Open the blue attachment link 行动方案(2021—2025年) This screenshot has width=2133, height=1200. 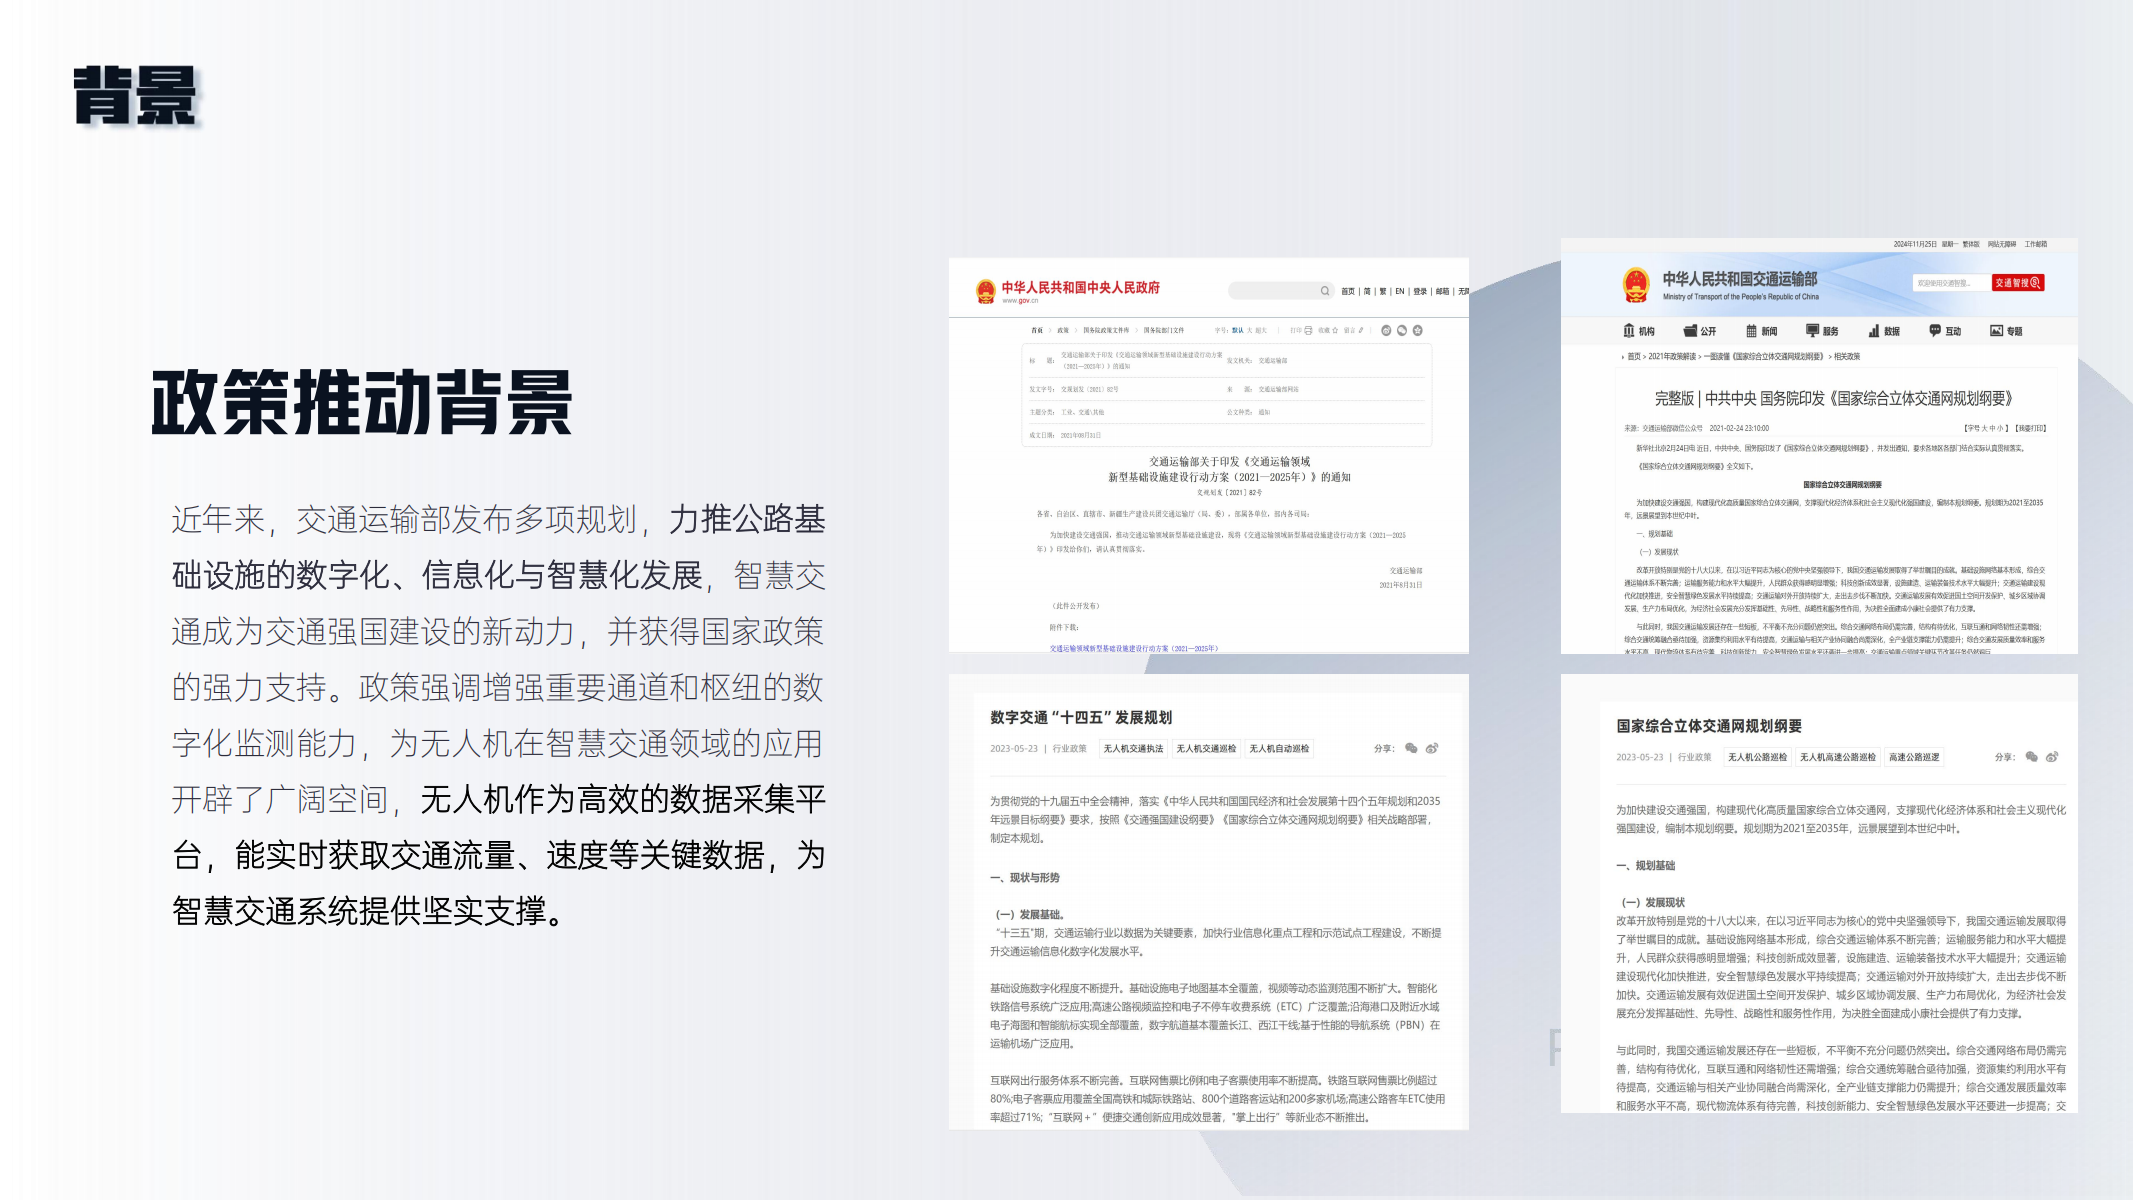pyautogui.click(x=1133, y=648)
